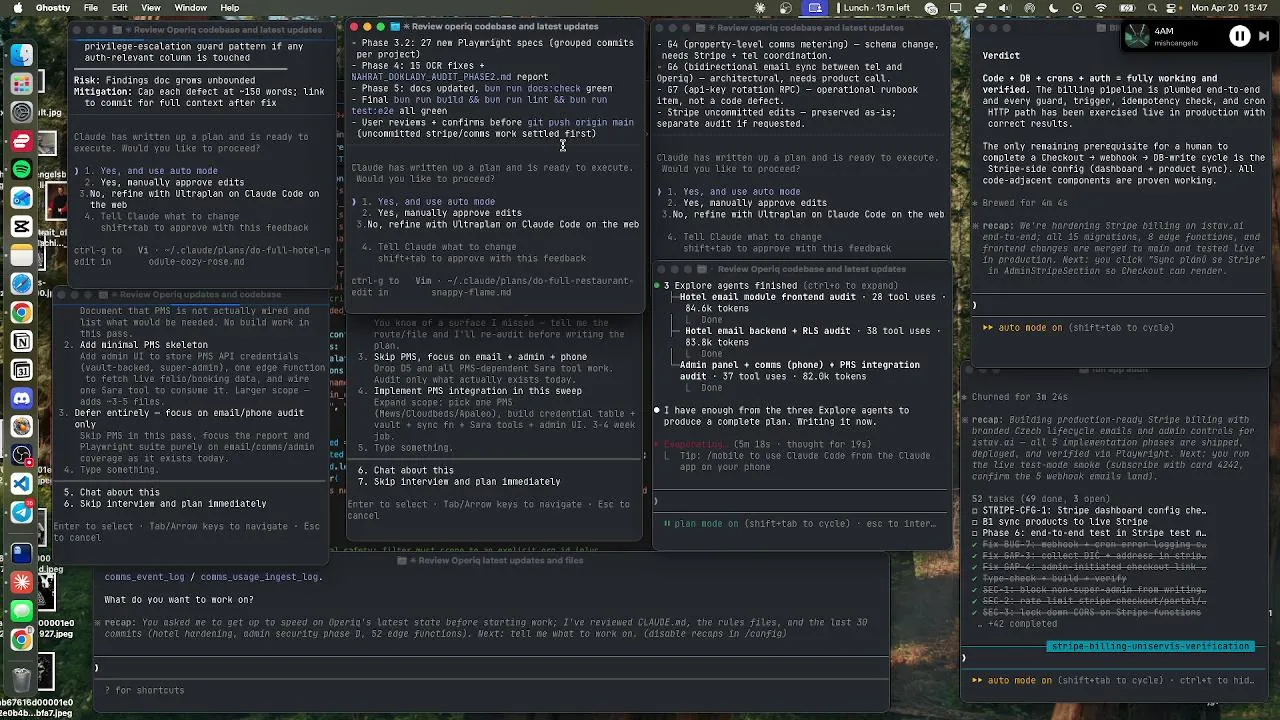Click the completed Fix GAP-4 task

tap(1089, 567)
